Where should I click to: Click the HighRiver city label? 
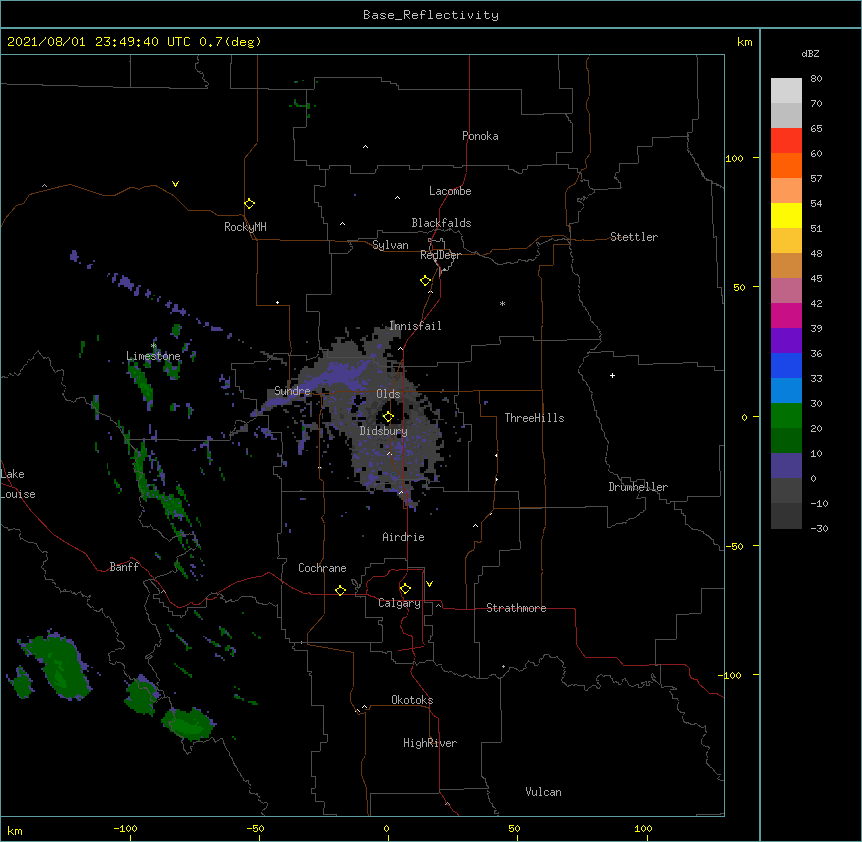(430, 743)
